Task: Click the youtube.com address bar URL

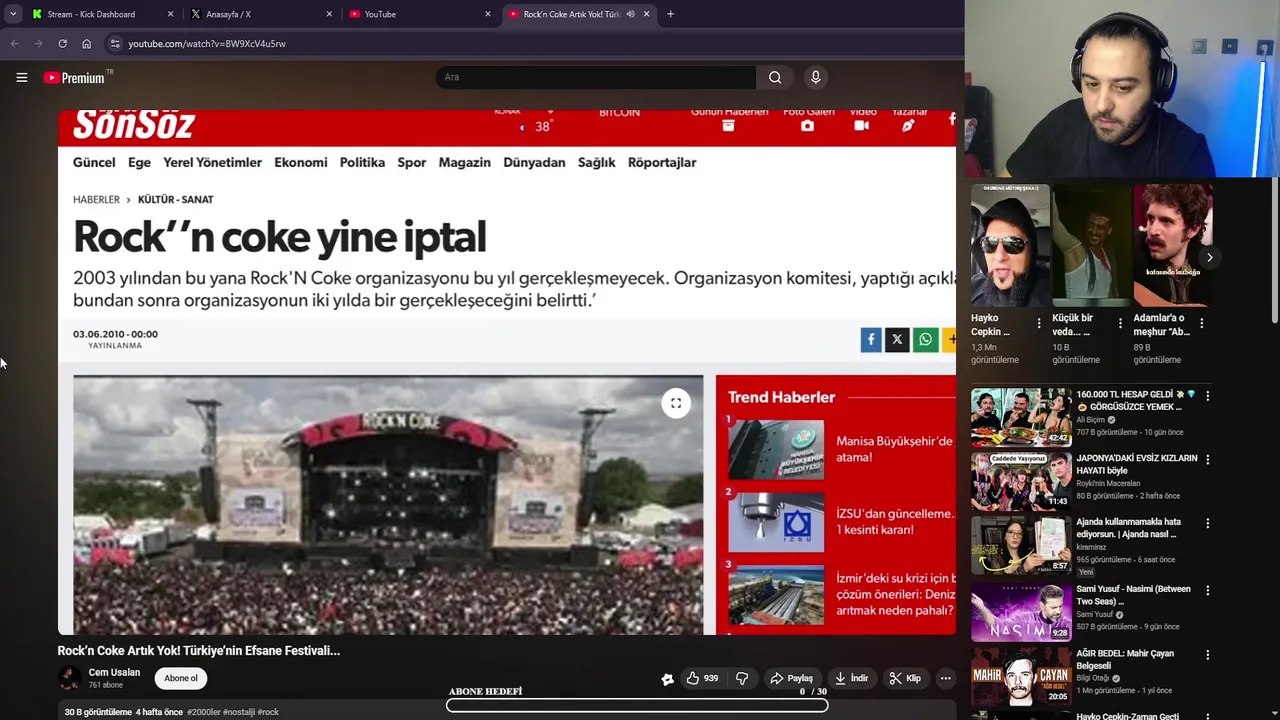Action: pos(207,44)
